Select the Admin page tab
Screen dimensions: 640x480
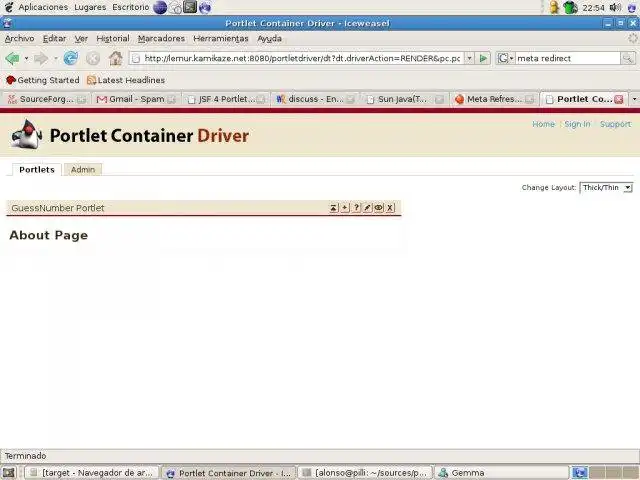pyautogui.click(x=83, y=169)
